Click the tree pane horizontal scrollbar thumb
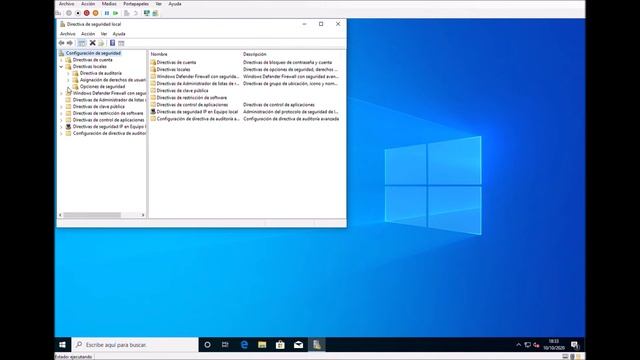This screenshot has width=640, height=360. pos(92,215)
